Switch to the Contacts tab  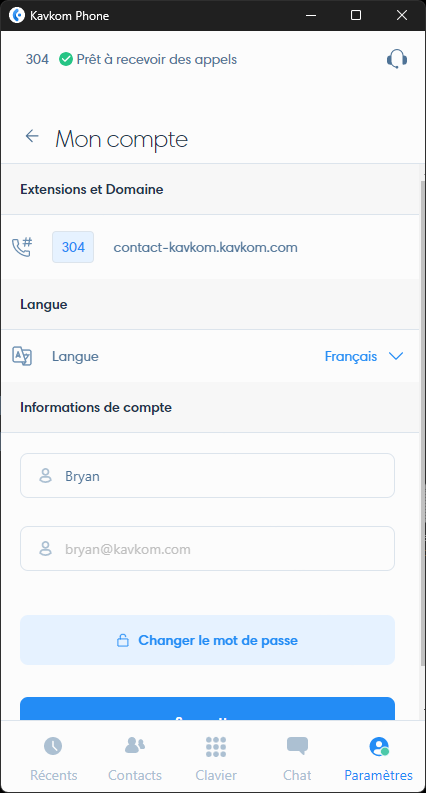135,759
